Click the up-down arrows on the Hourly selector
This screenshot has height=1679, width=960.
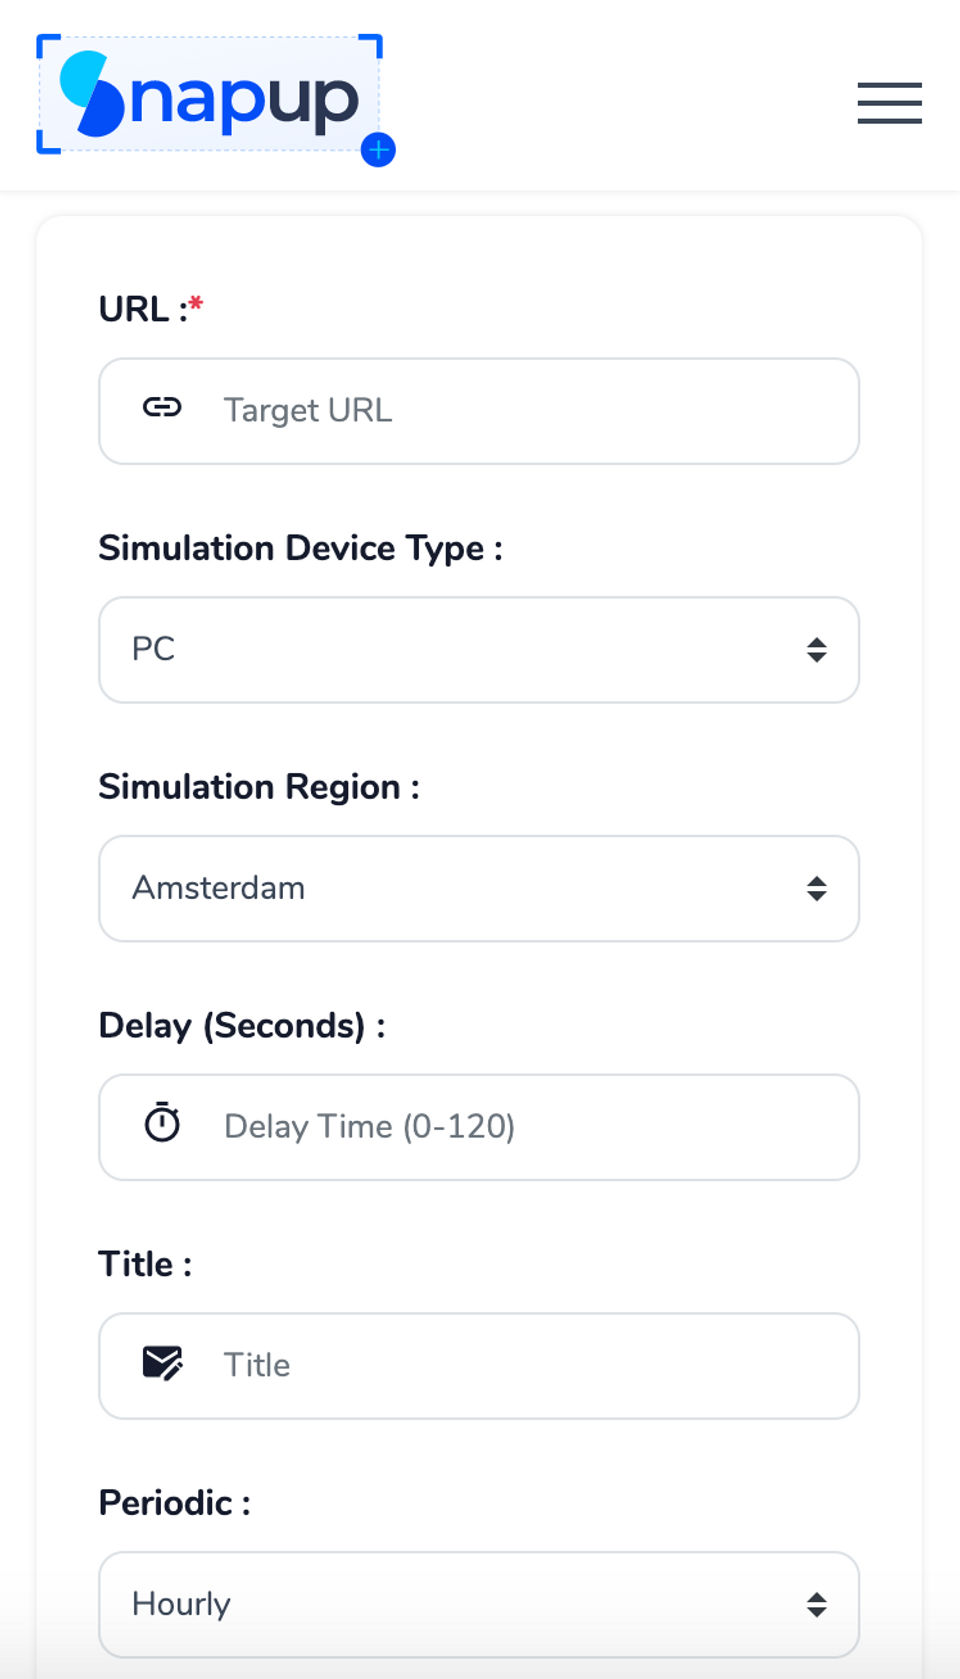coord(817,1604)
